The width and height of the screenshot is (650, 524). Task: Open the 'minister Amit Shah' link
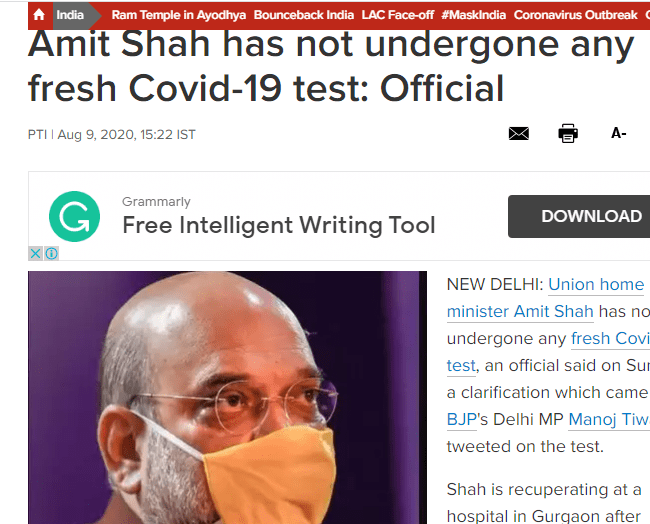coord(520,312)
